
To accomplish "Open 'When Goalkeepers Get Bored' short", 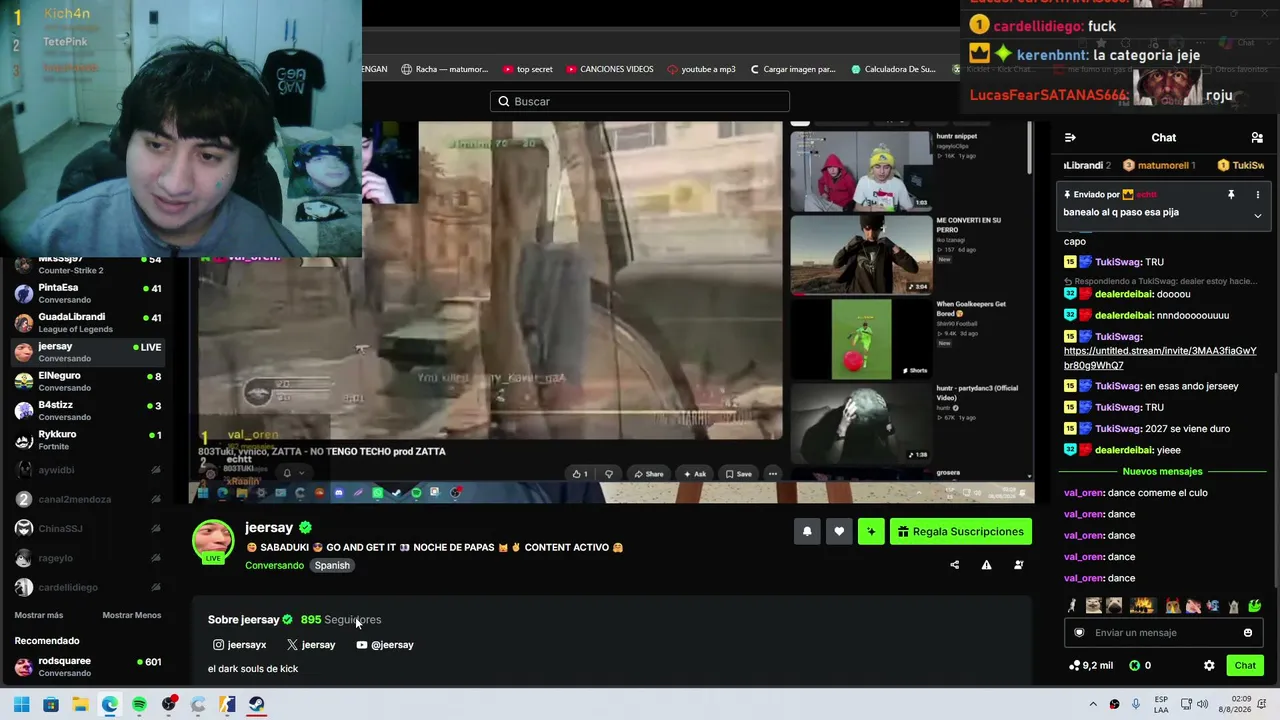I will point(861,339).
